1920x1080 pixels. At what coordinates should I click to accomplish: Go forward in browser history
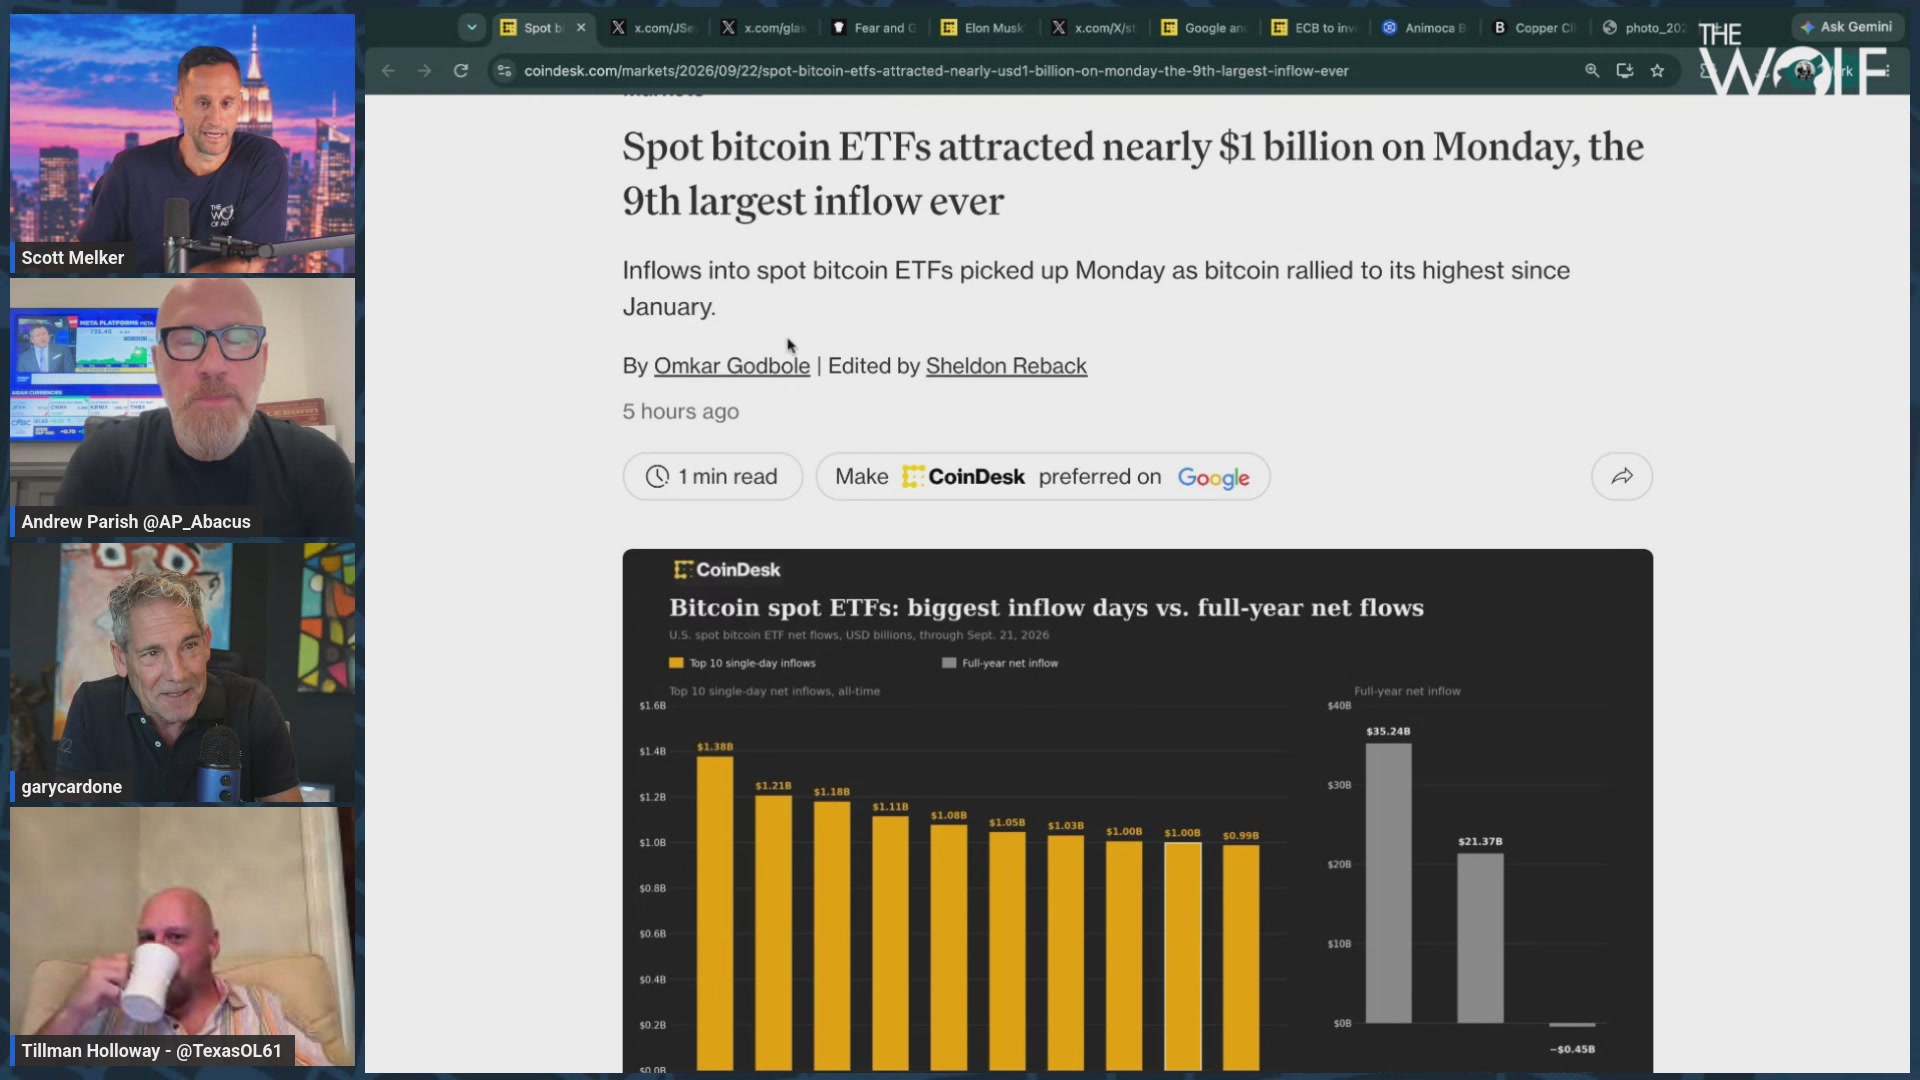click(424, 71)
